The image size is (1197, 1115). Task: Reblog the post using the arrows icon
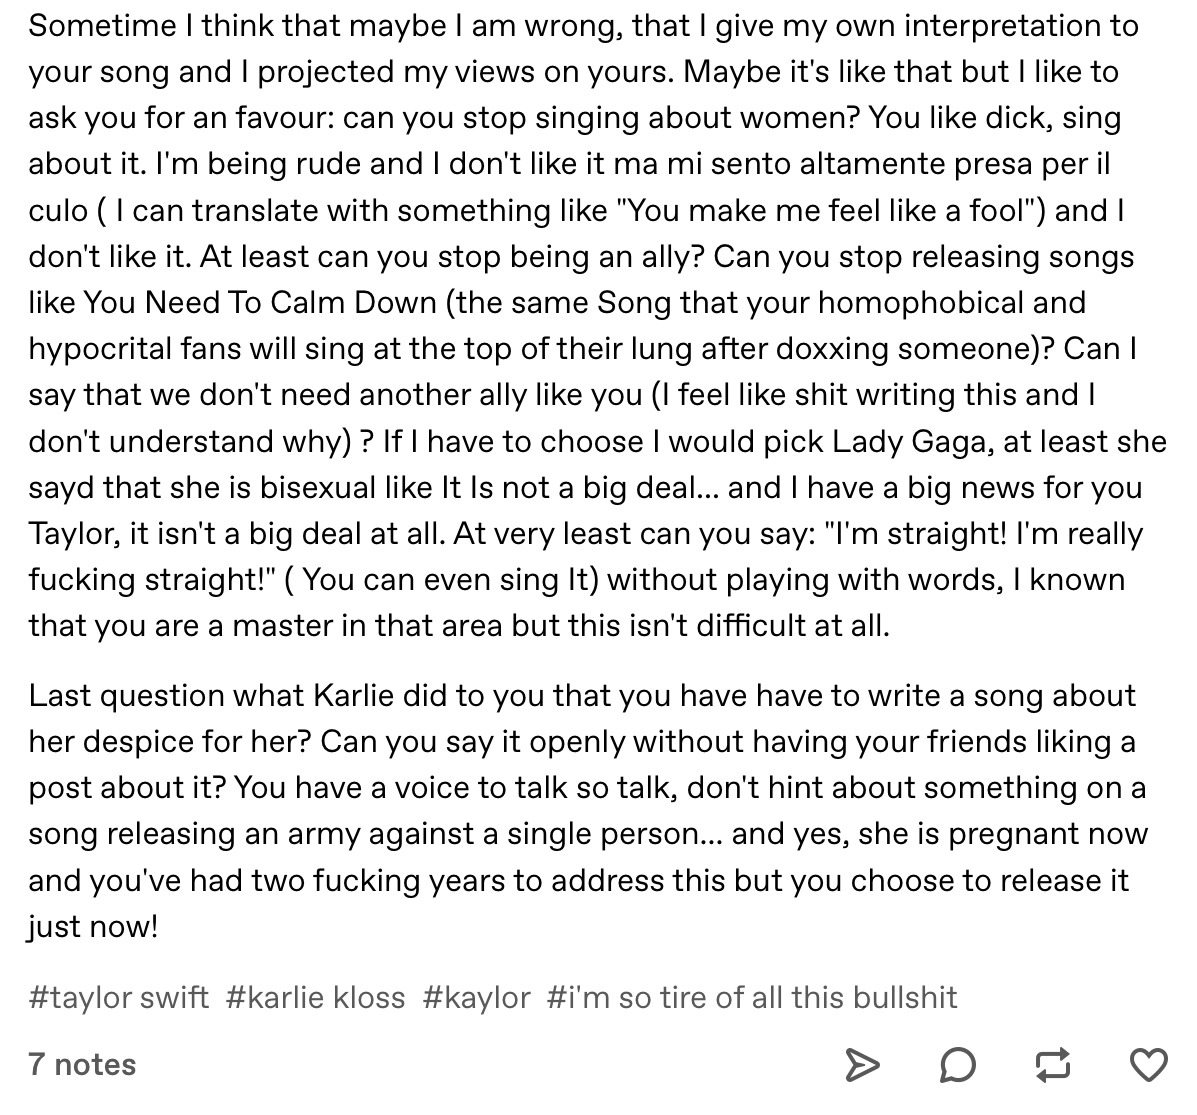click(x=1053, y=1065)
